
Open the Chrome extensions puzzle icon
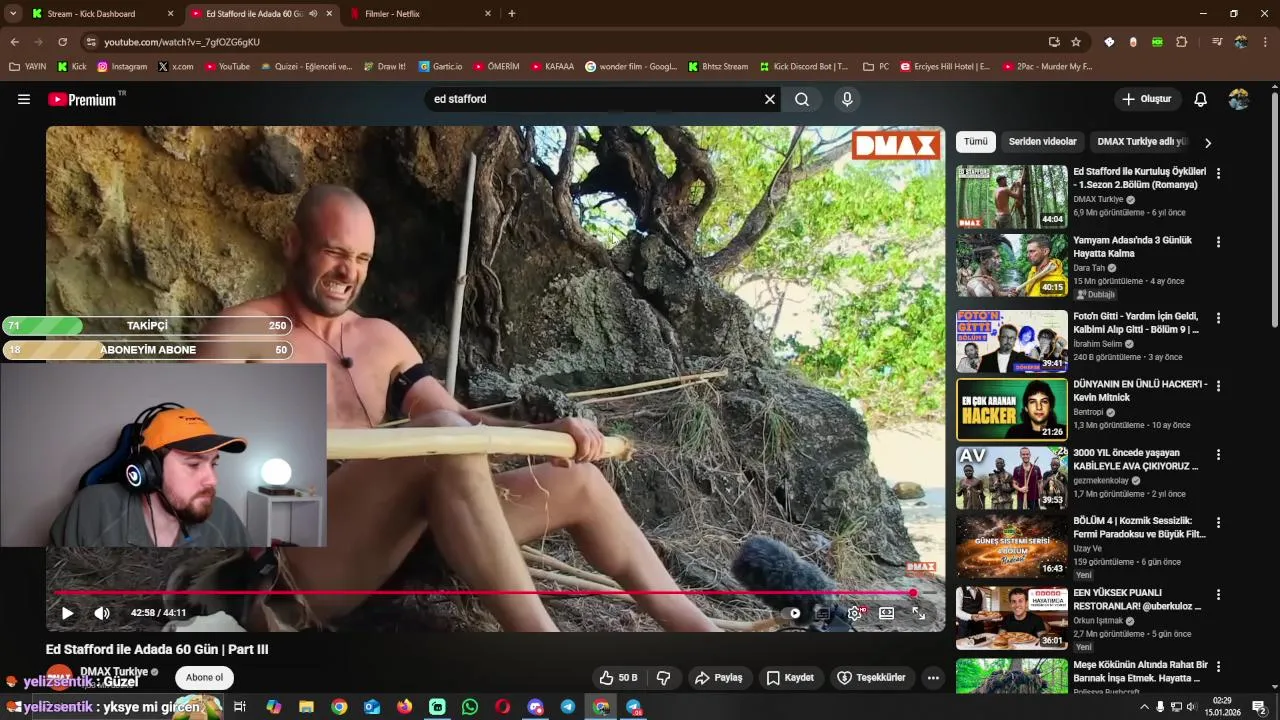pyautogui.click(x=1182, y=42)
